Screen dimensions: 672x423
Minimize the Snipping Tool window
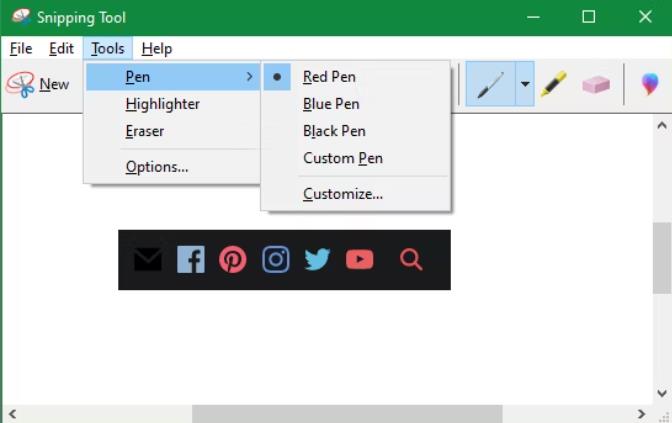pyautogui.click(x=533, y=17)
